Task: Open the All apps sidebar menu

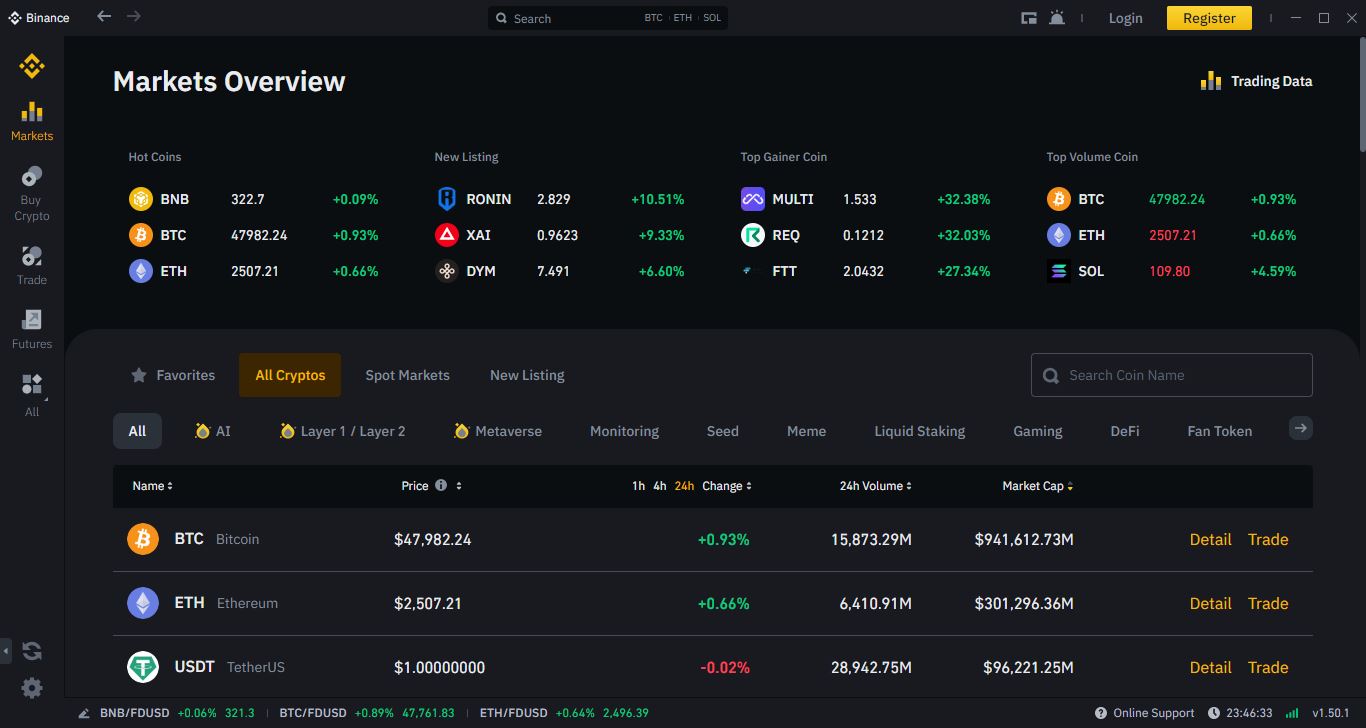Action: coord(32,395)
